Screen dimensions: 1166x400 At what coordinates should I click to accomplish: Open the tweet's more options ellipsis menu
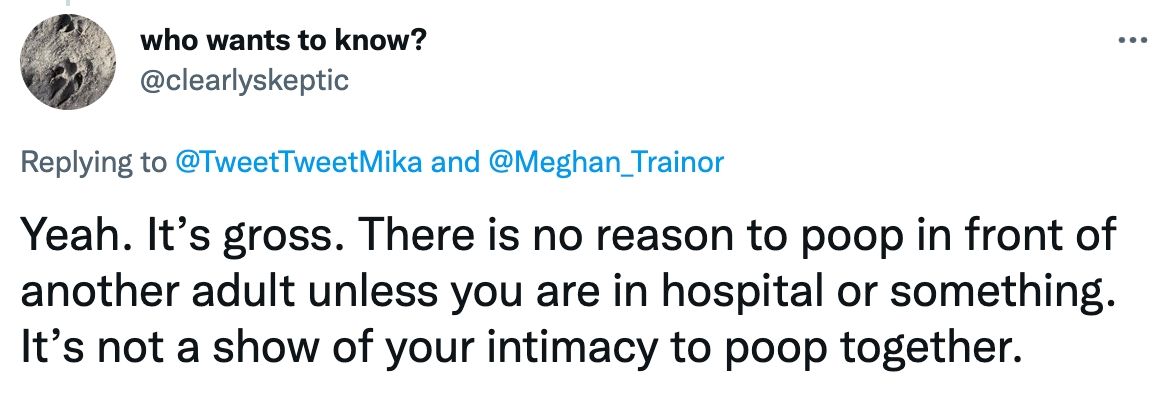click(x=1133, y=39)
